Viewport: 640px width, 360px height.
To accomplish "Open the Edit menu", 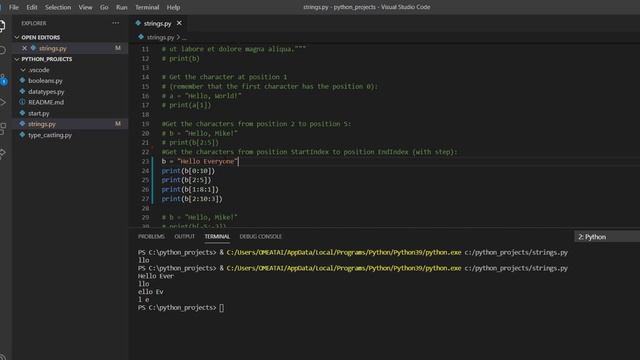I will tap(31, 7).
